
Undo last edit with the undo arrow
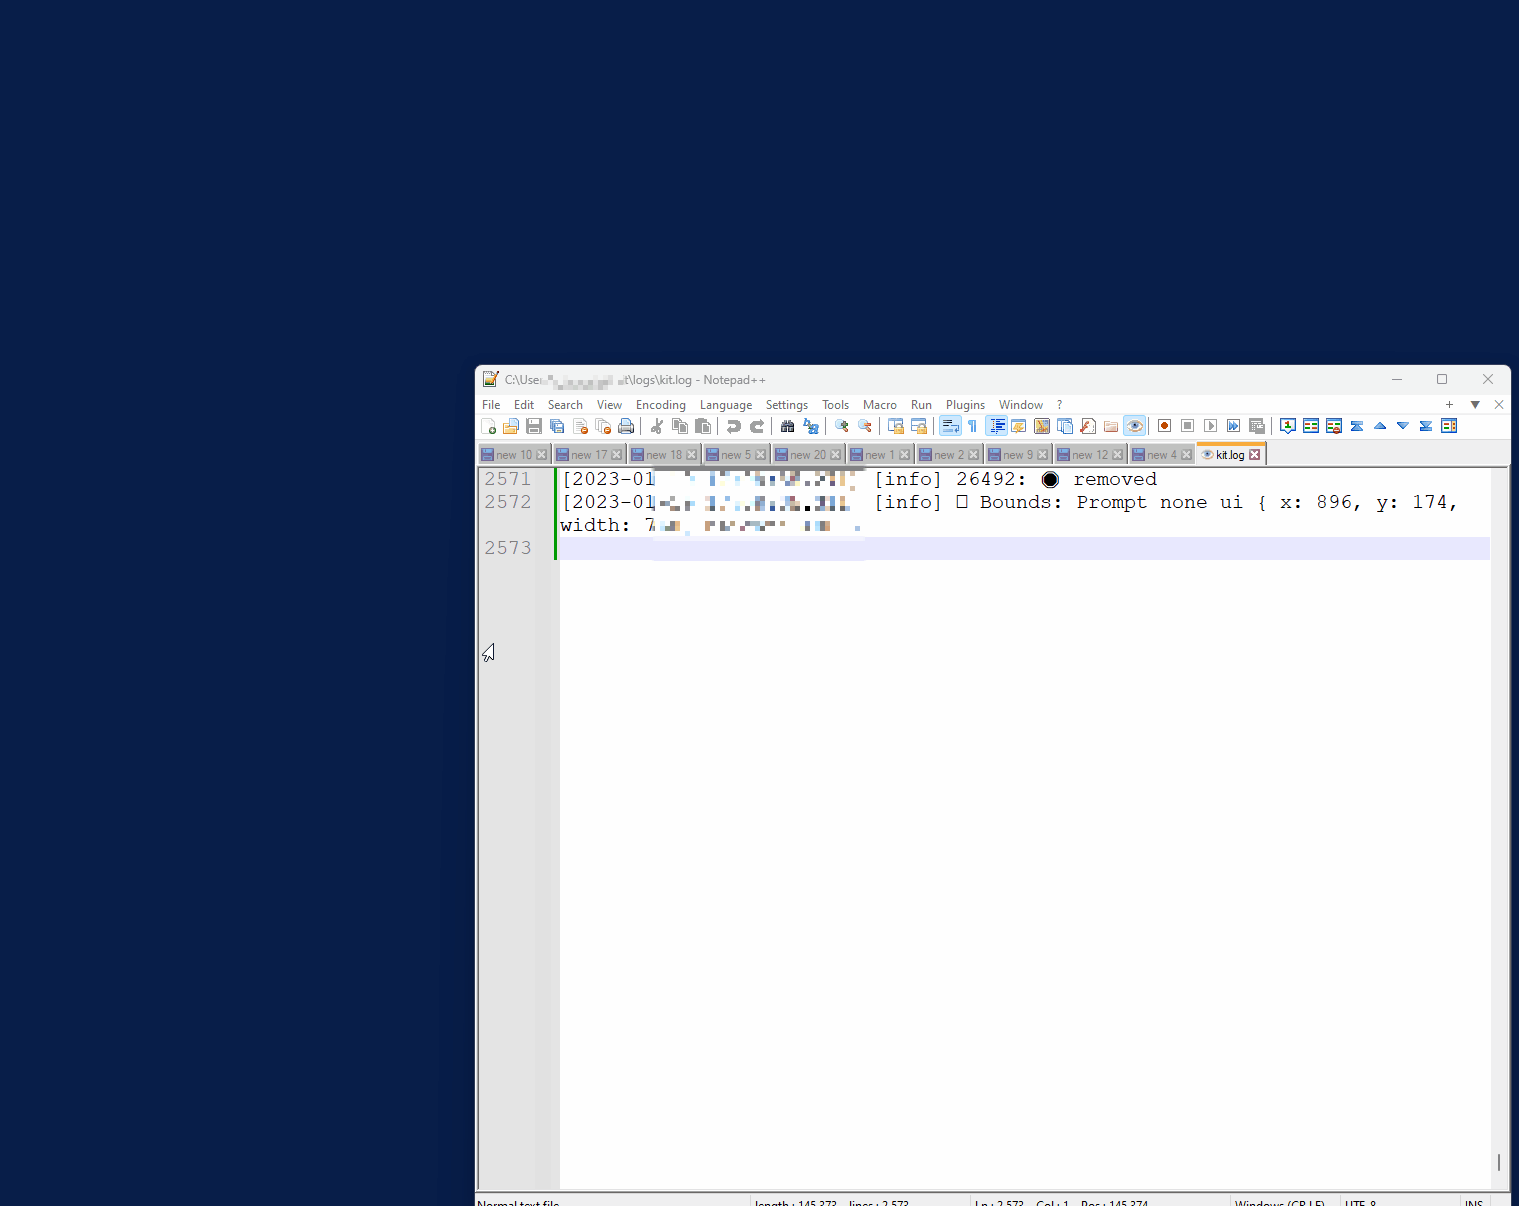pos(734,427)
